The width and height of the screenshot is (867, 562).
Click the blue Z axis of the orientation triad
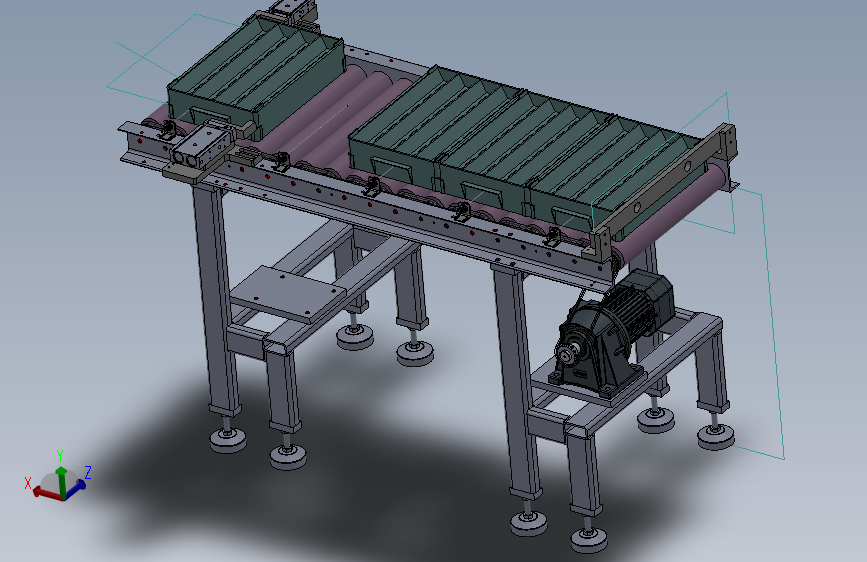pos(75,488)
